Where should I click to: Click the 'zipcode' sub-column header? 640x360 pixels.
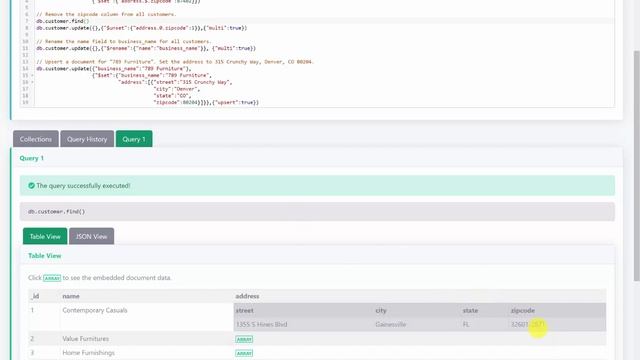[x=522, y=310]
